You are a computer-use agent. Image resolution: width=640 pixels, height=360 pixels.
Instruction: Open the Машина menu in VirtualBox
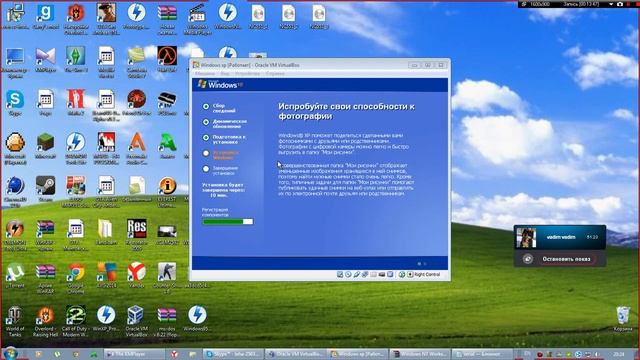coord(204,74)
